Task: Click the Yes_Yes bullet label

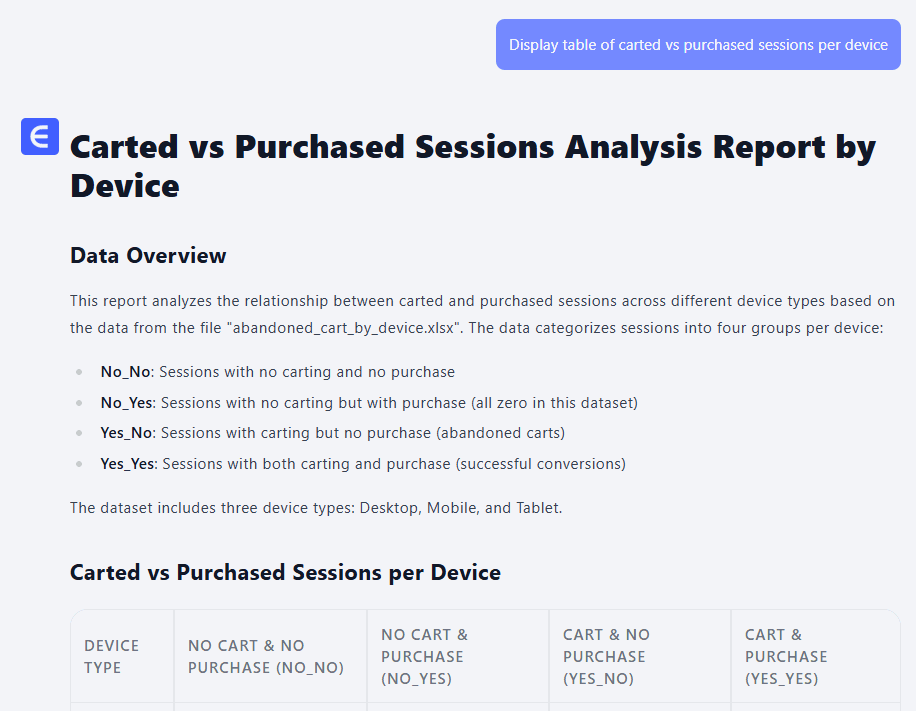Action: pyautogui.click(x=128, y=464)
